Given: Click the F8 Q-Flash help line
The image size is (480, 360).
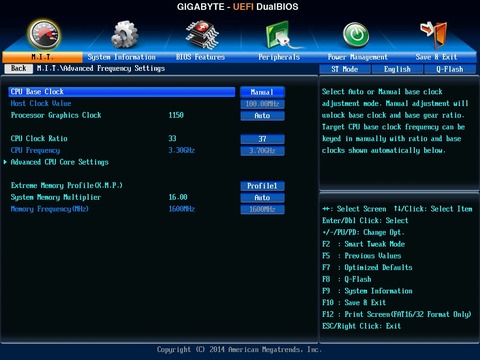Looking at the screenshot, I should coord(347,279).
